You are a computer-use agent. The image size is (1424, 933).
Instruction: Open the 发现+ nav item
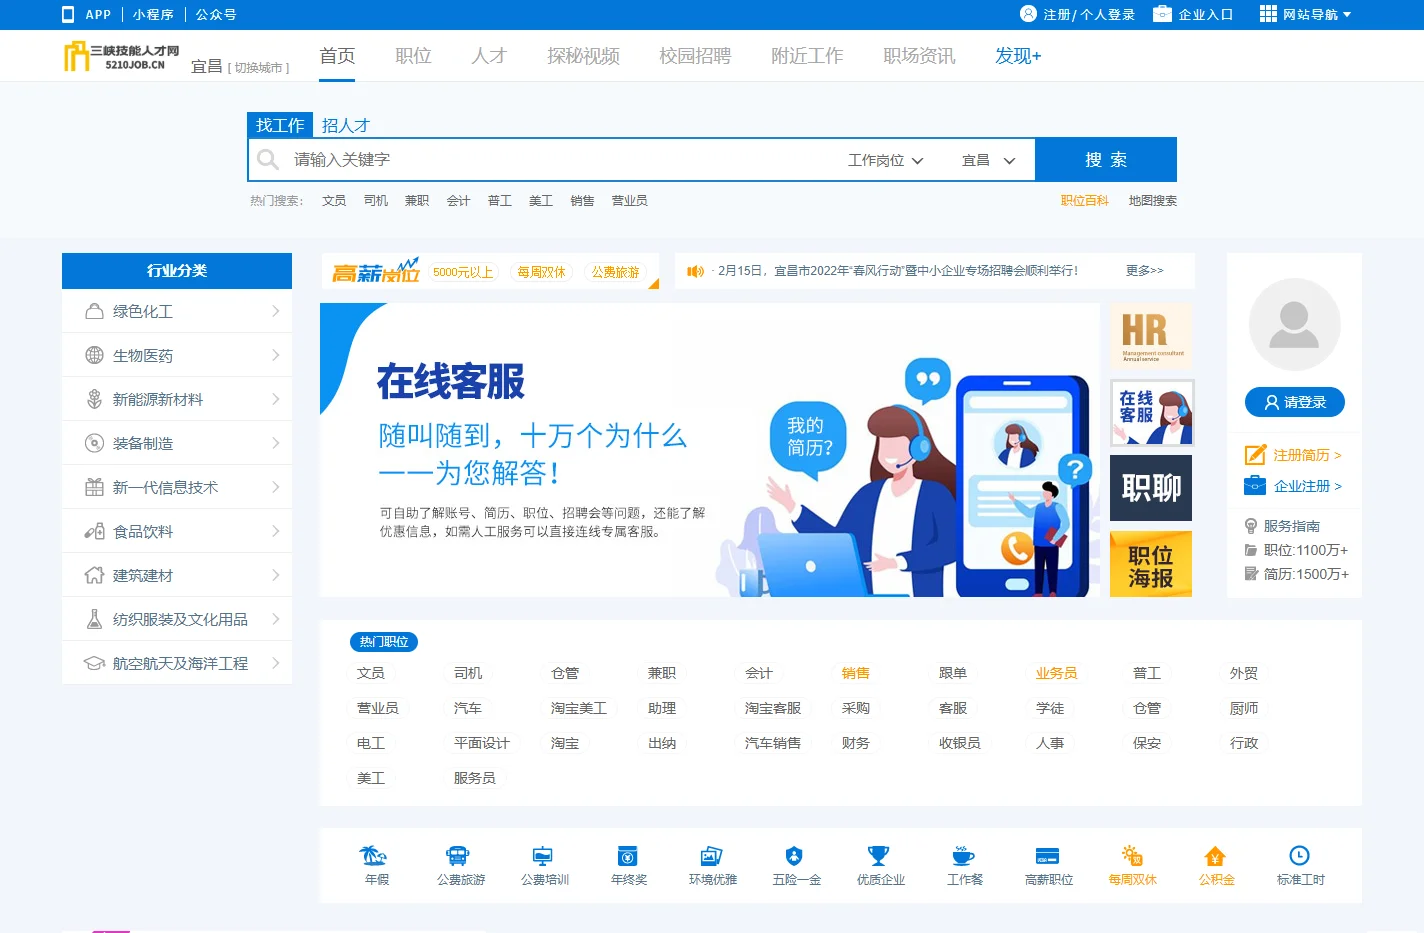(1018, 56)
